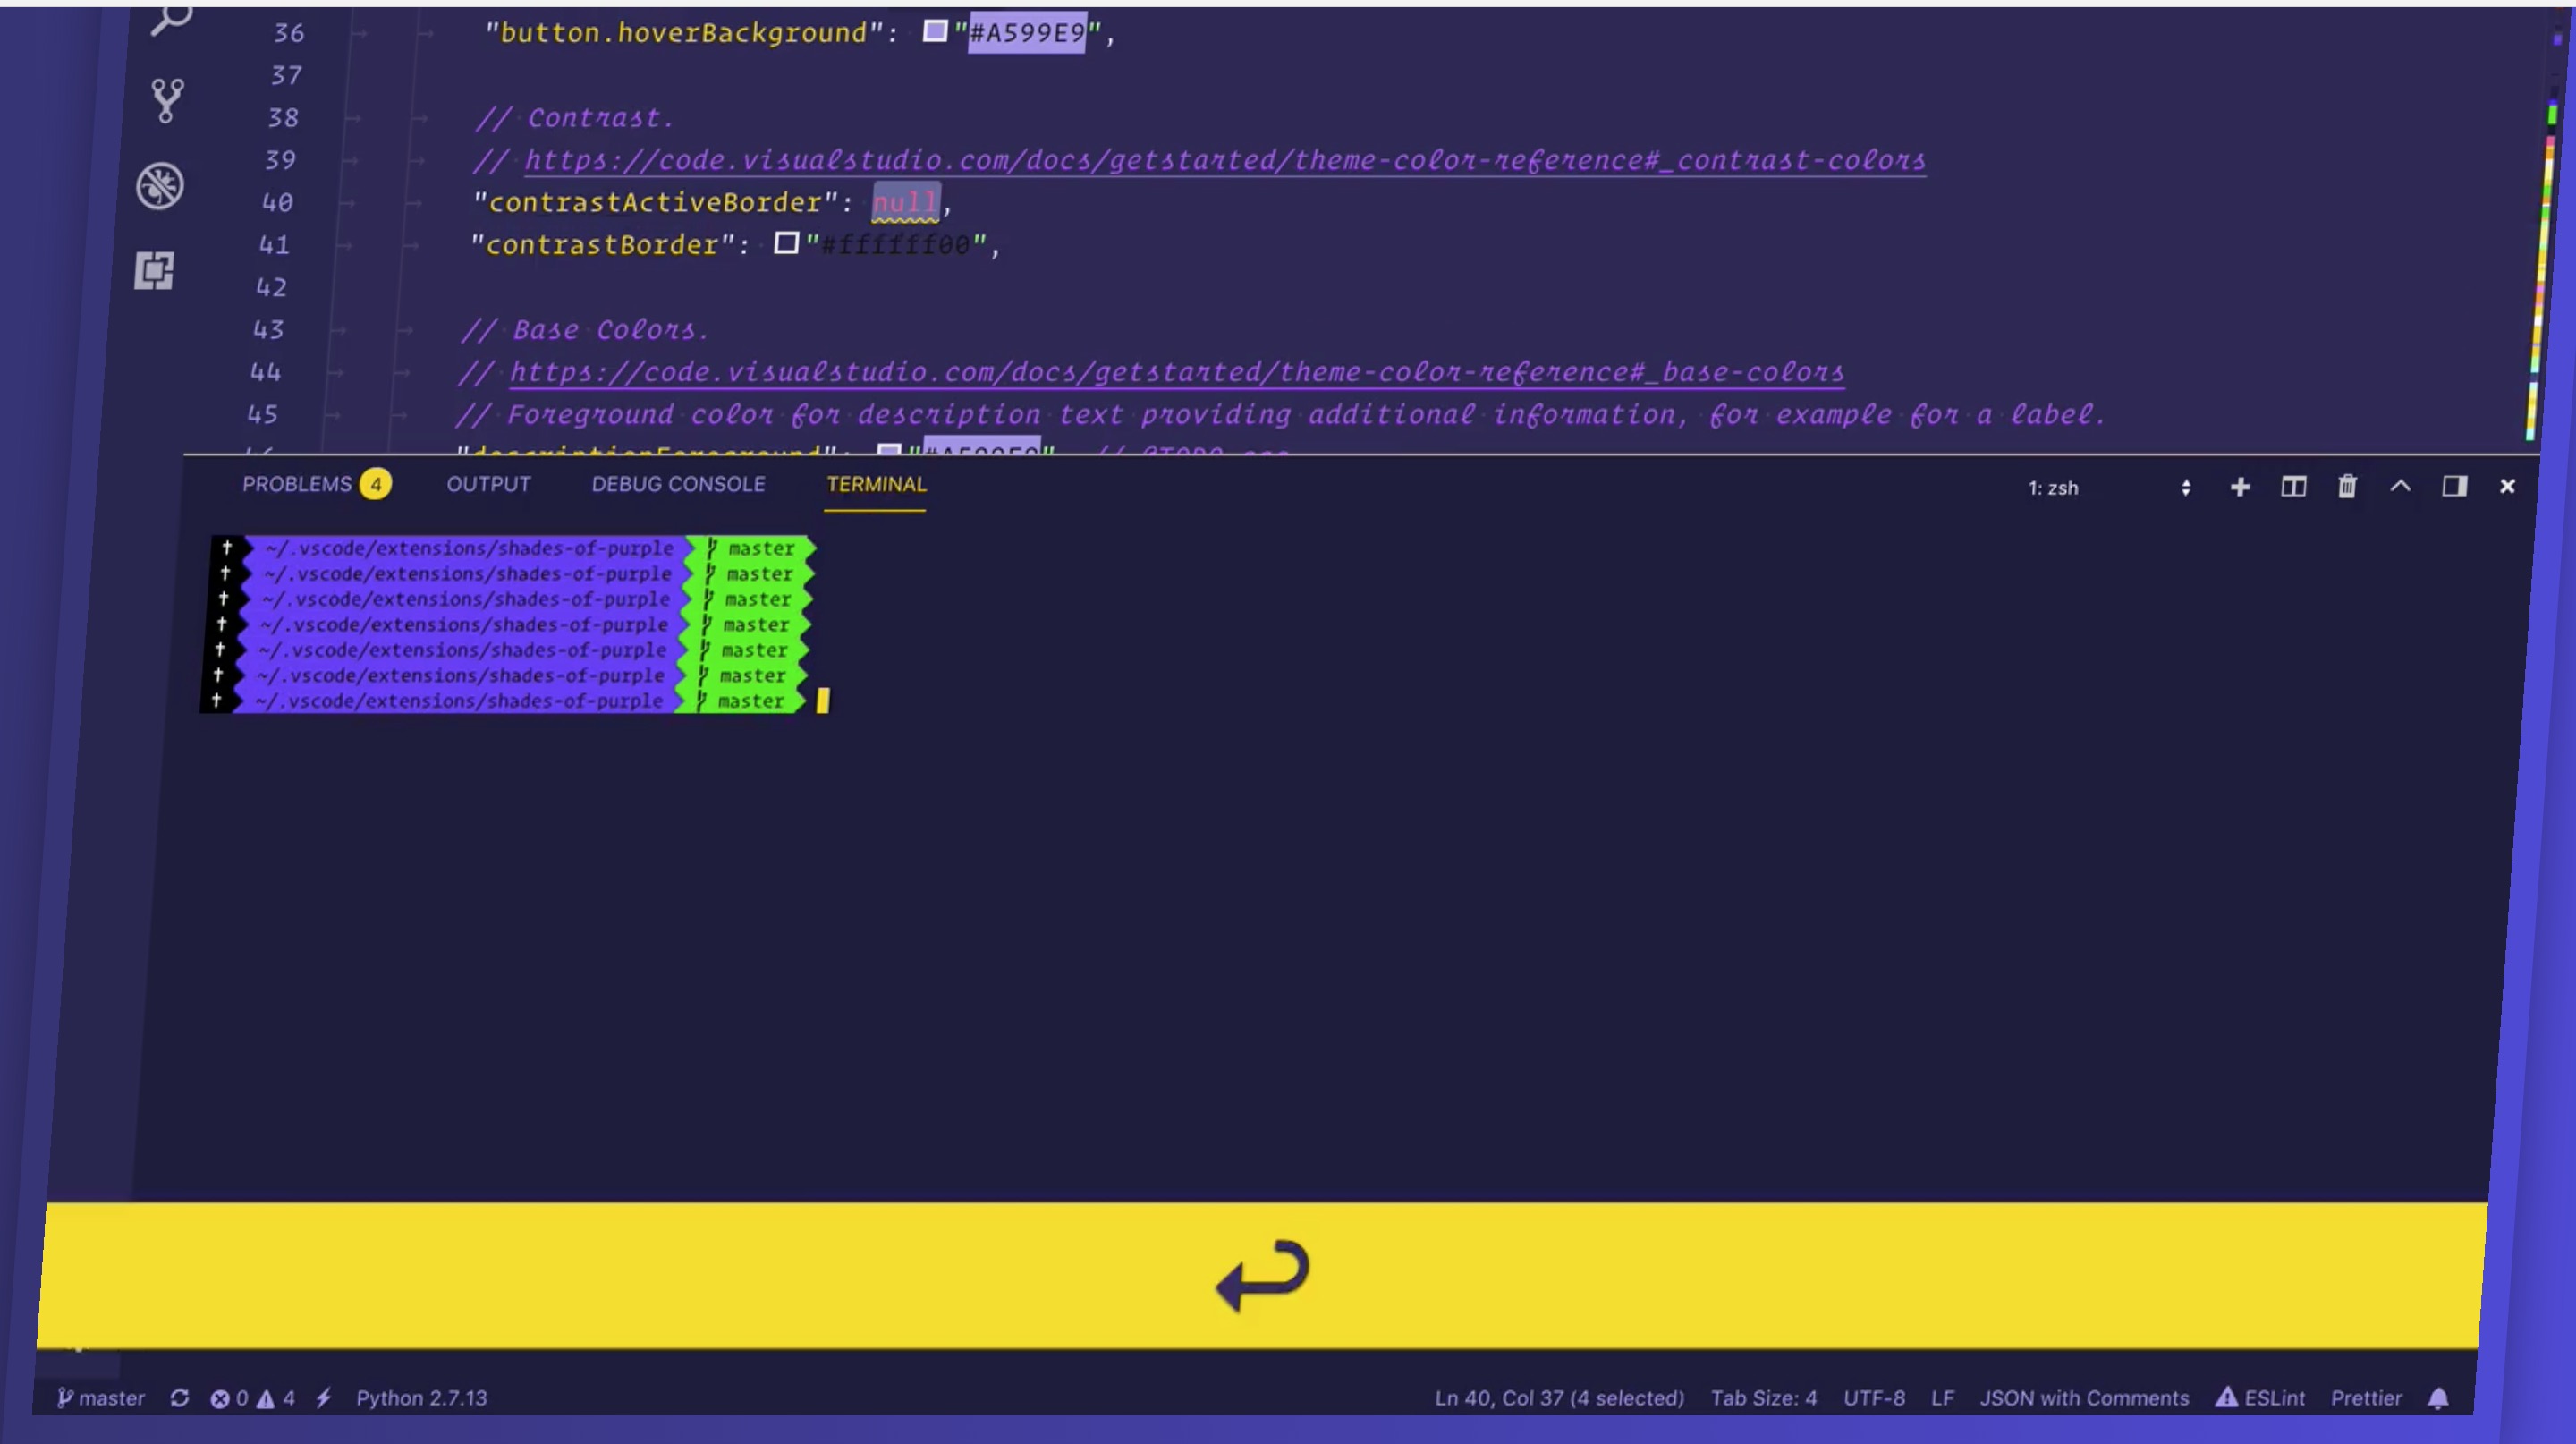The height and width of the screenshot is (1444, 2576).
Task: Open the Source Control sidebar icon
Action: pos(166,101)
